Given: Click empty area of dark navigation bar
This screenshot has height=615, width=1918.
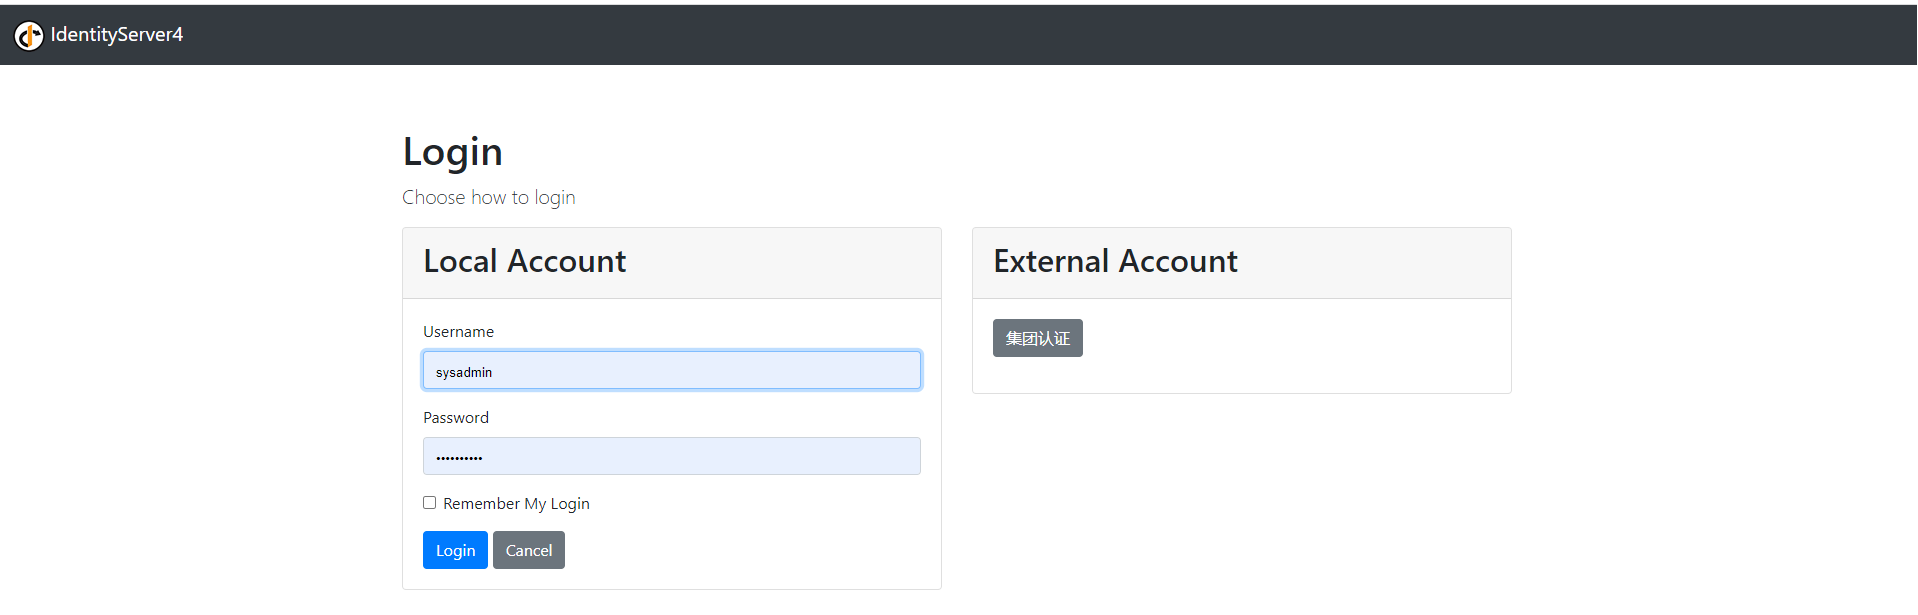Looking at the screenshot, I should pyautogui.click(x=1000, y=35).
